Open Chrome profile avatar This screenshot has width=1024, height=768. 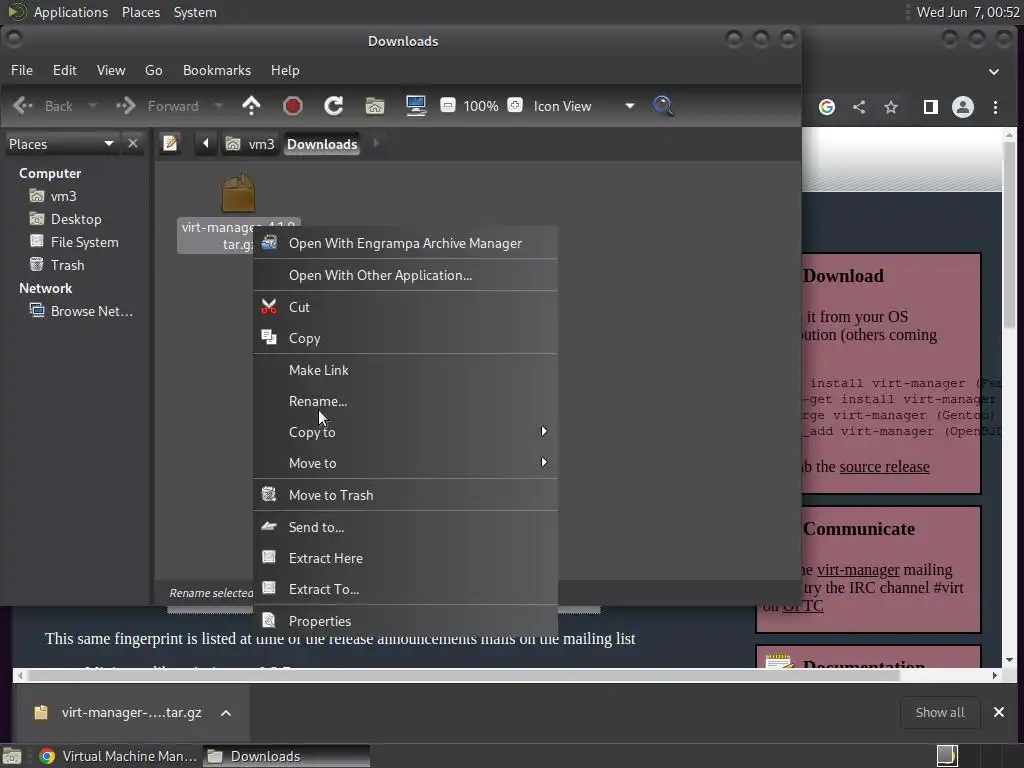(963, 107)
